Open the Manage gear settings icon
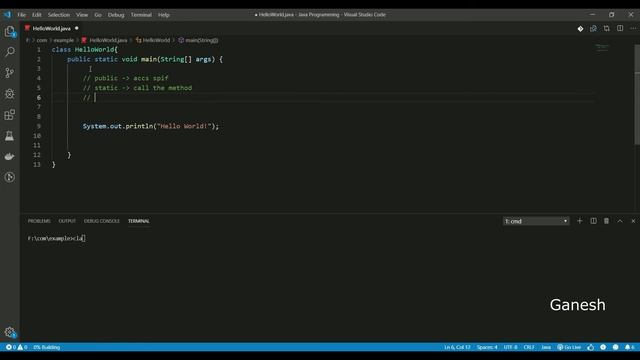Viewport: 640px width, 360px height. click(x=9, y=332)
